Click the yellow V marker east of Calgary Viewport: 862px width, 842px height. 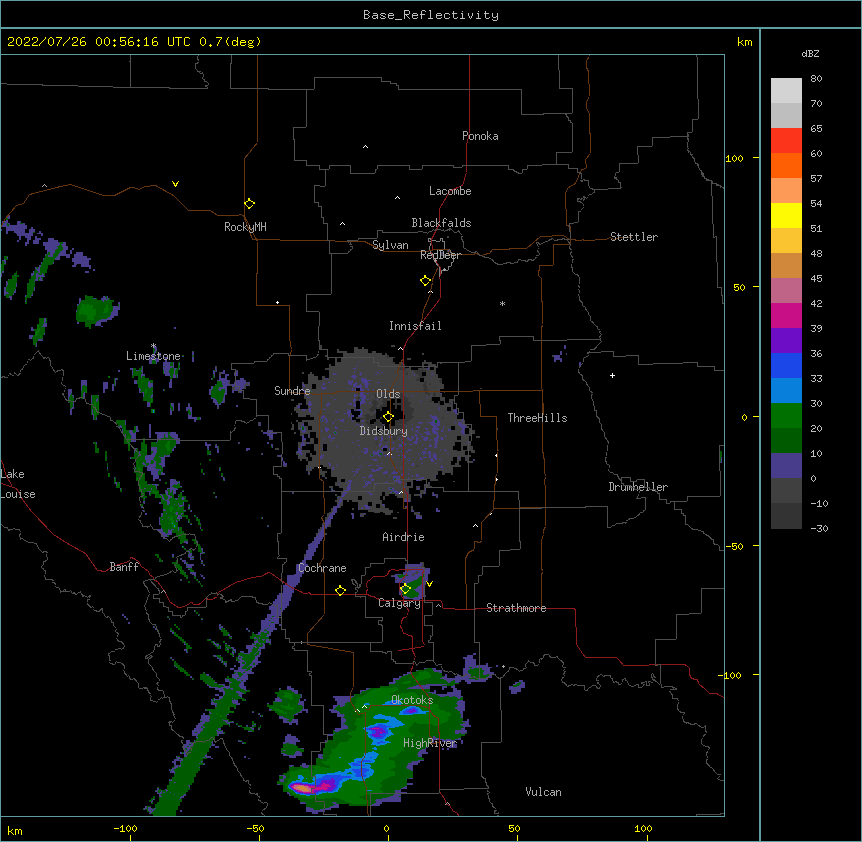[x=429, y=584]
